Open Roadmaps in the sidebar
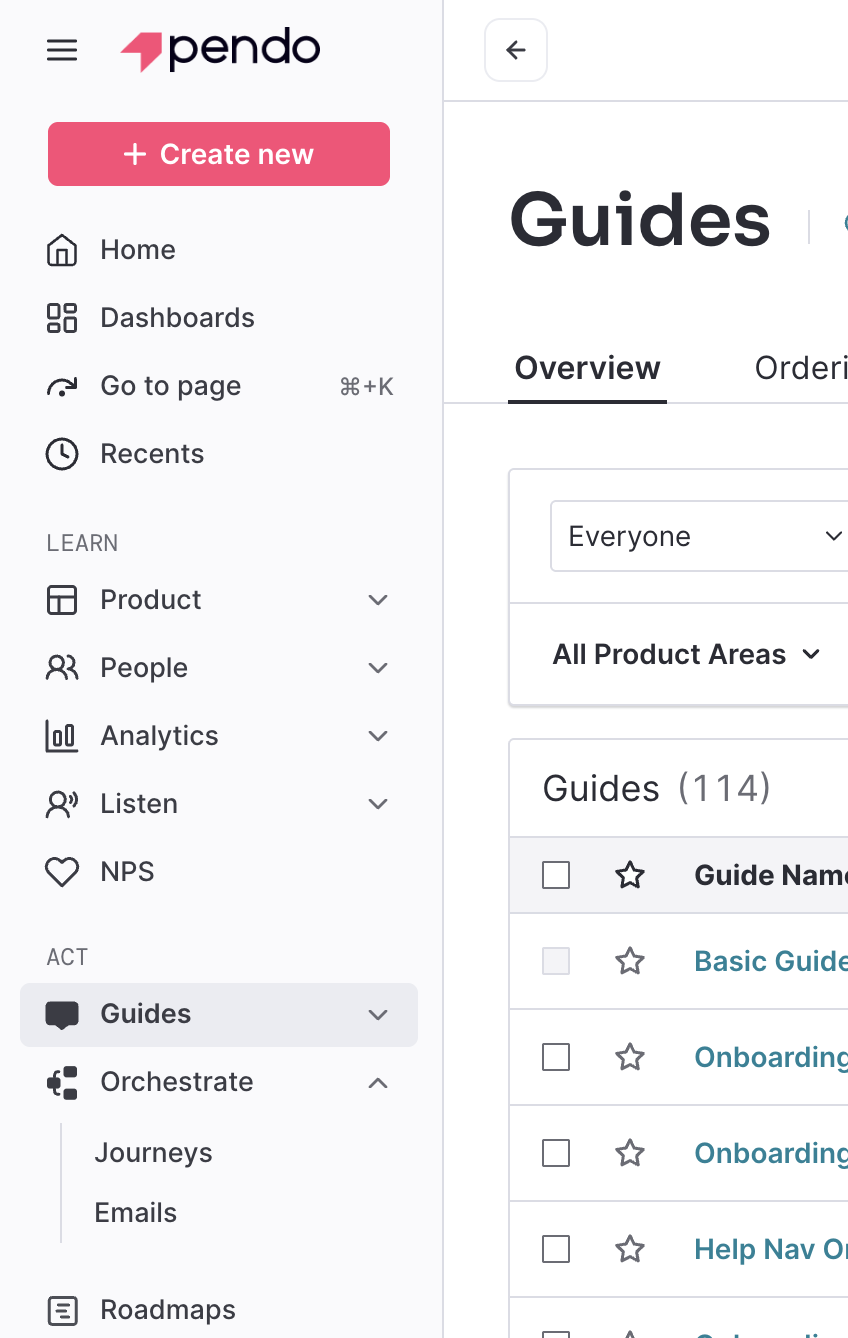848x1338 pixels. point(167,1310)
